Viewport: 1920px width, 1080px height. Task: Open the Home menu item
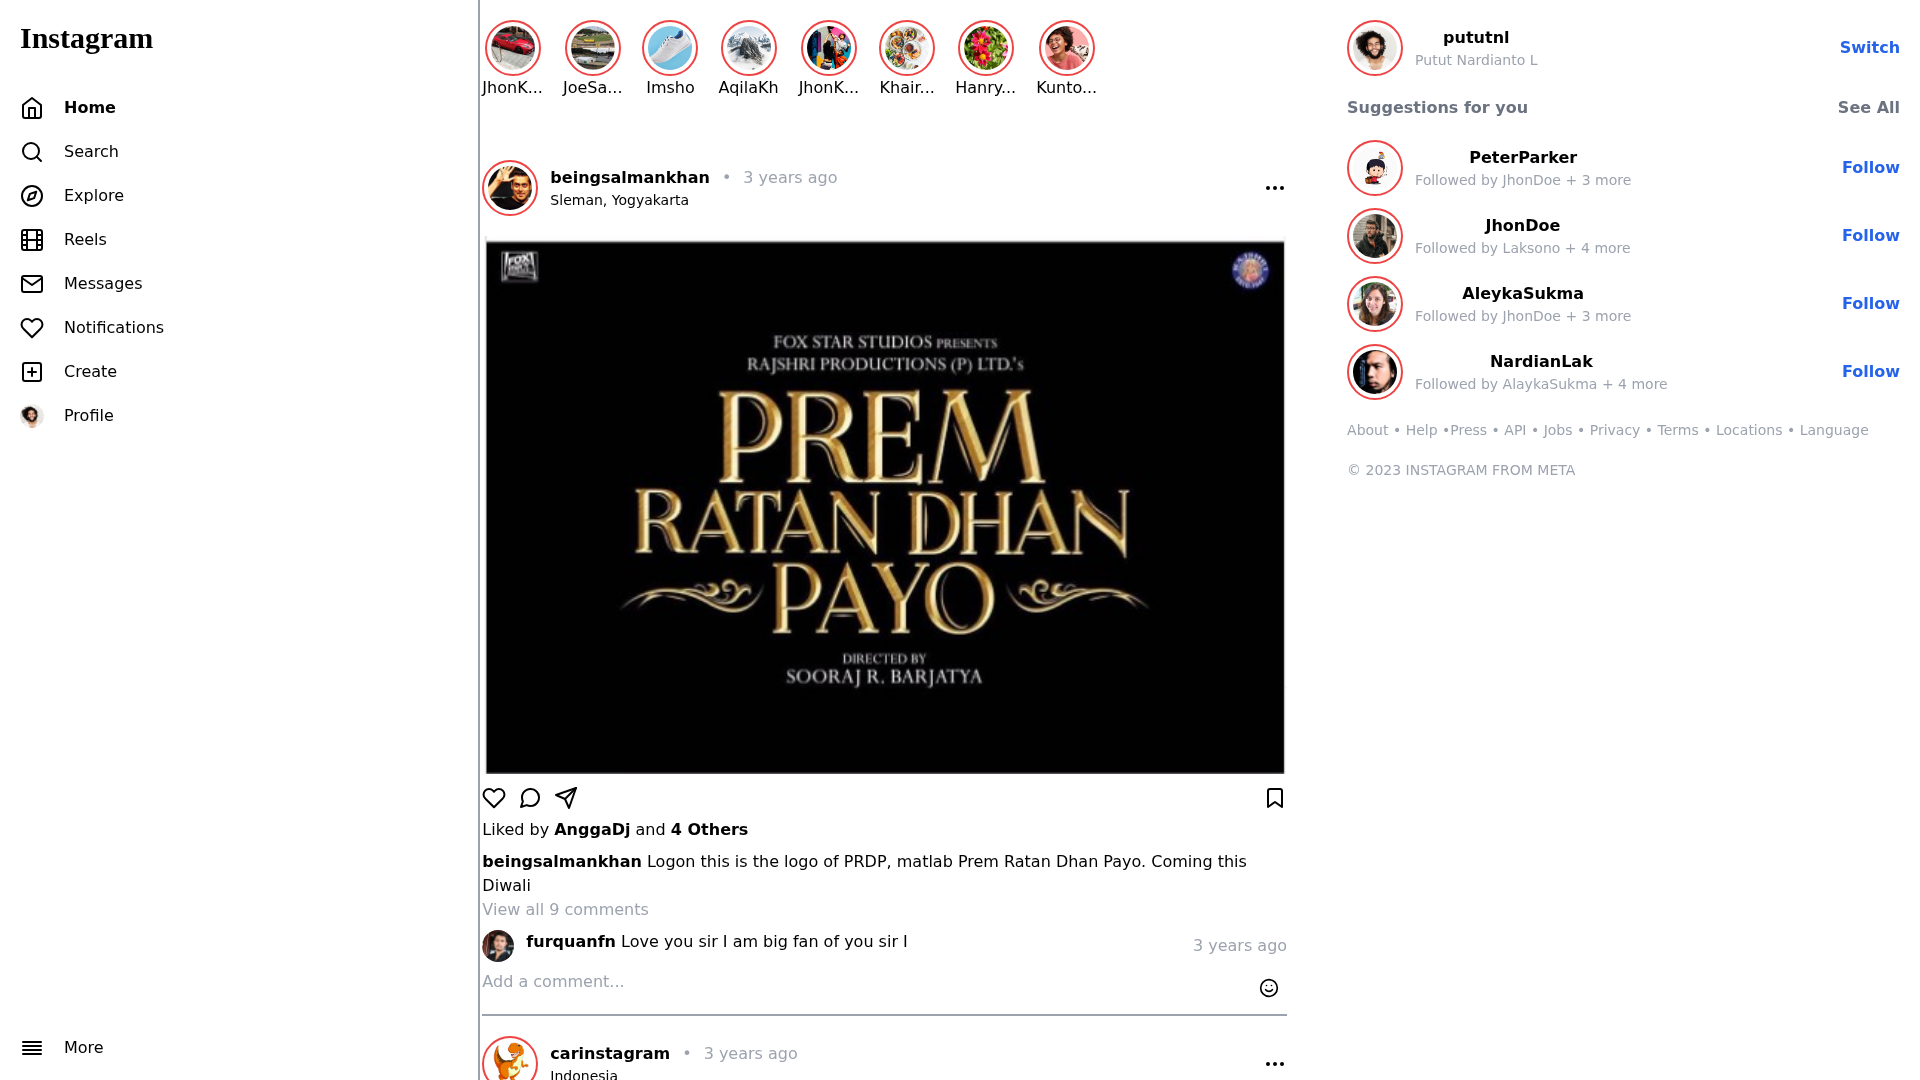coord(90,108)
